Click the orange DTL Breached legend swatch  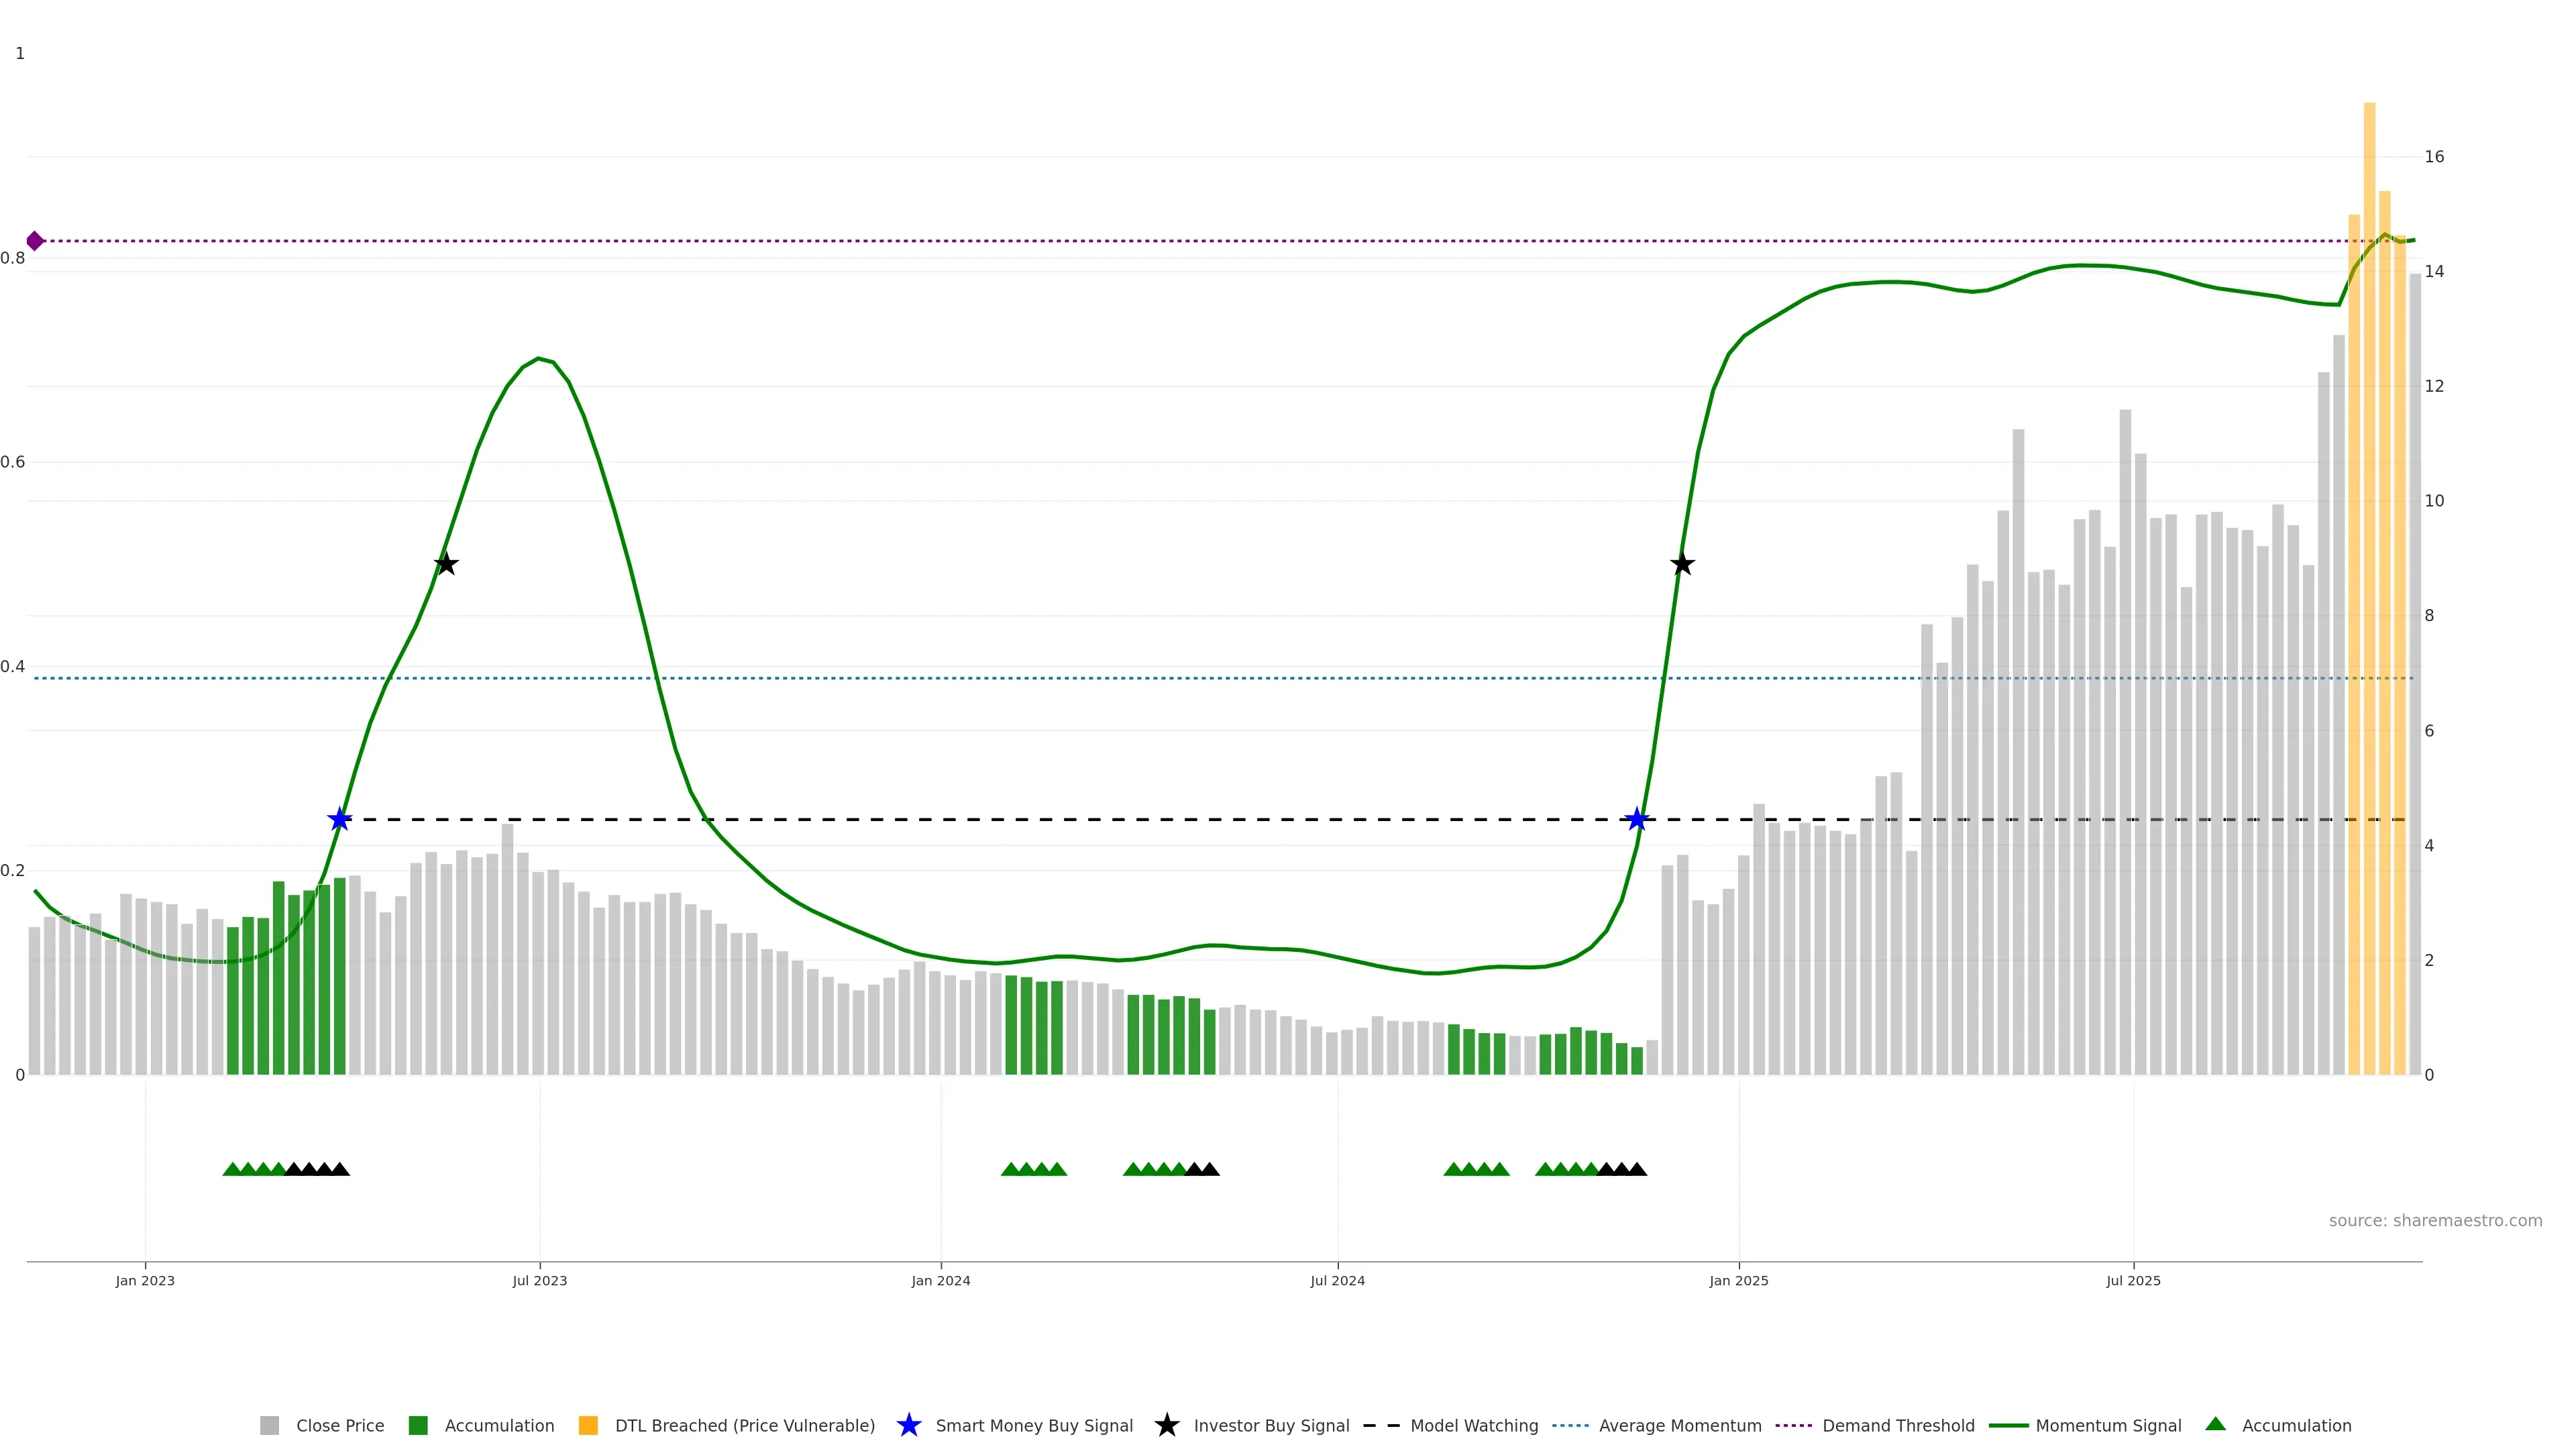(588, 1425)
